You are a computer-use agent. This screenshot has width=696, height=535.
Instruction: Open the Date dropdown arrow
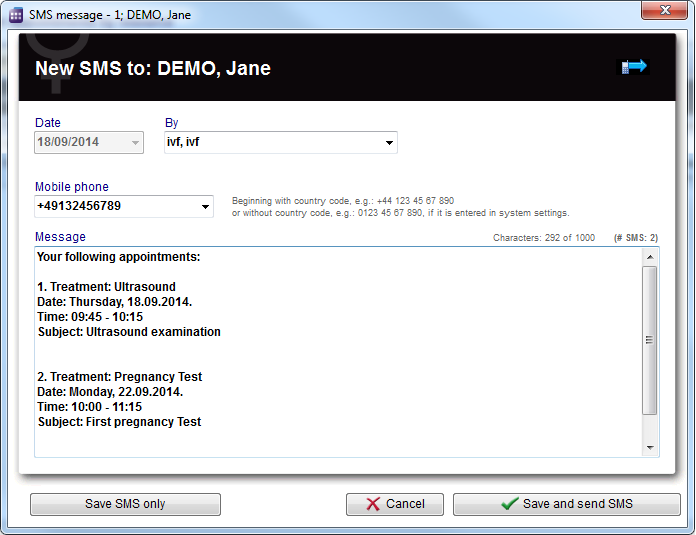pyautogui.click(x=135, y=143)
